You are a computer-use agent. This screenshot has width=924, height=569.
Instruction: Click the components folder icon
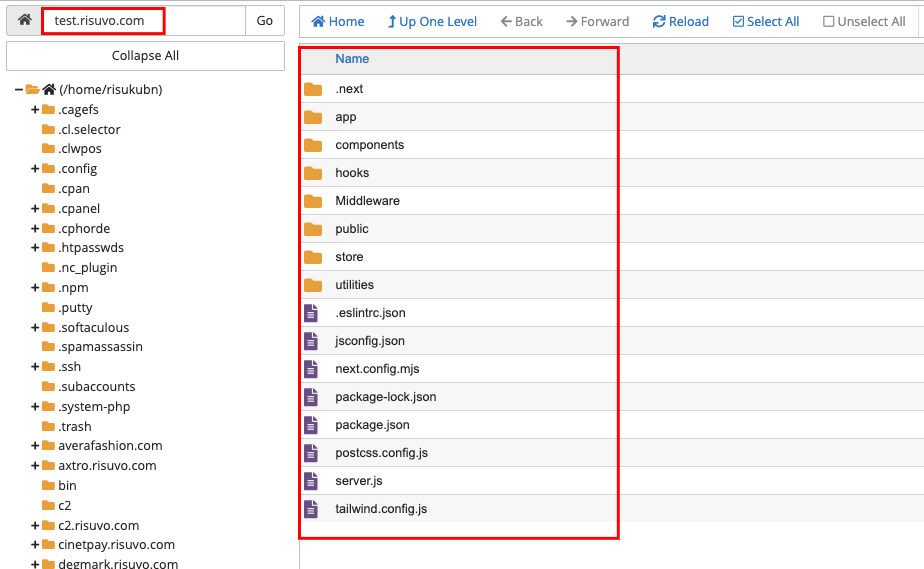pos(313,145)
